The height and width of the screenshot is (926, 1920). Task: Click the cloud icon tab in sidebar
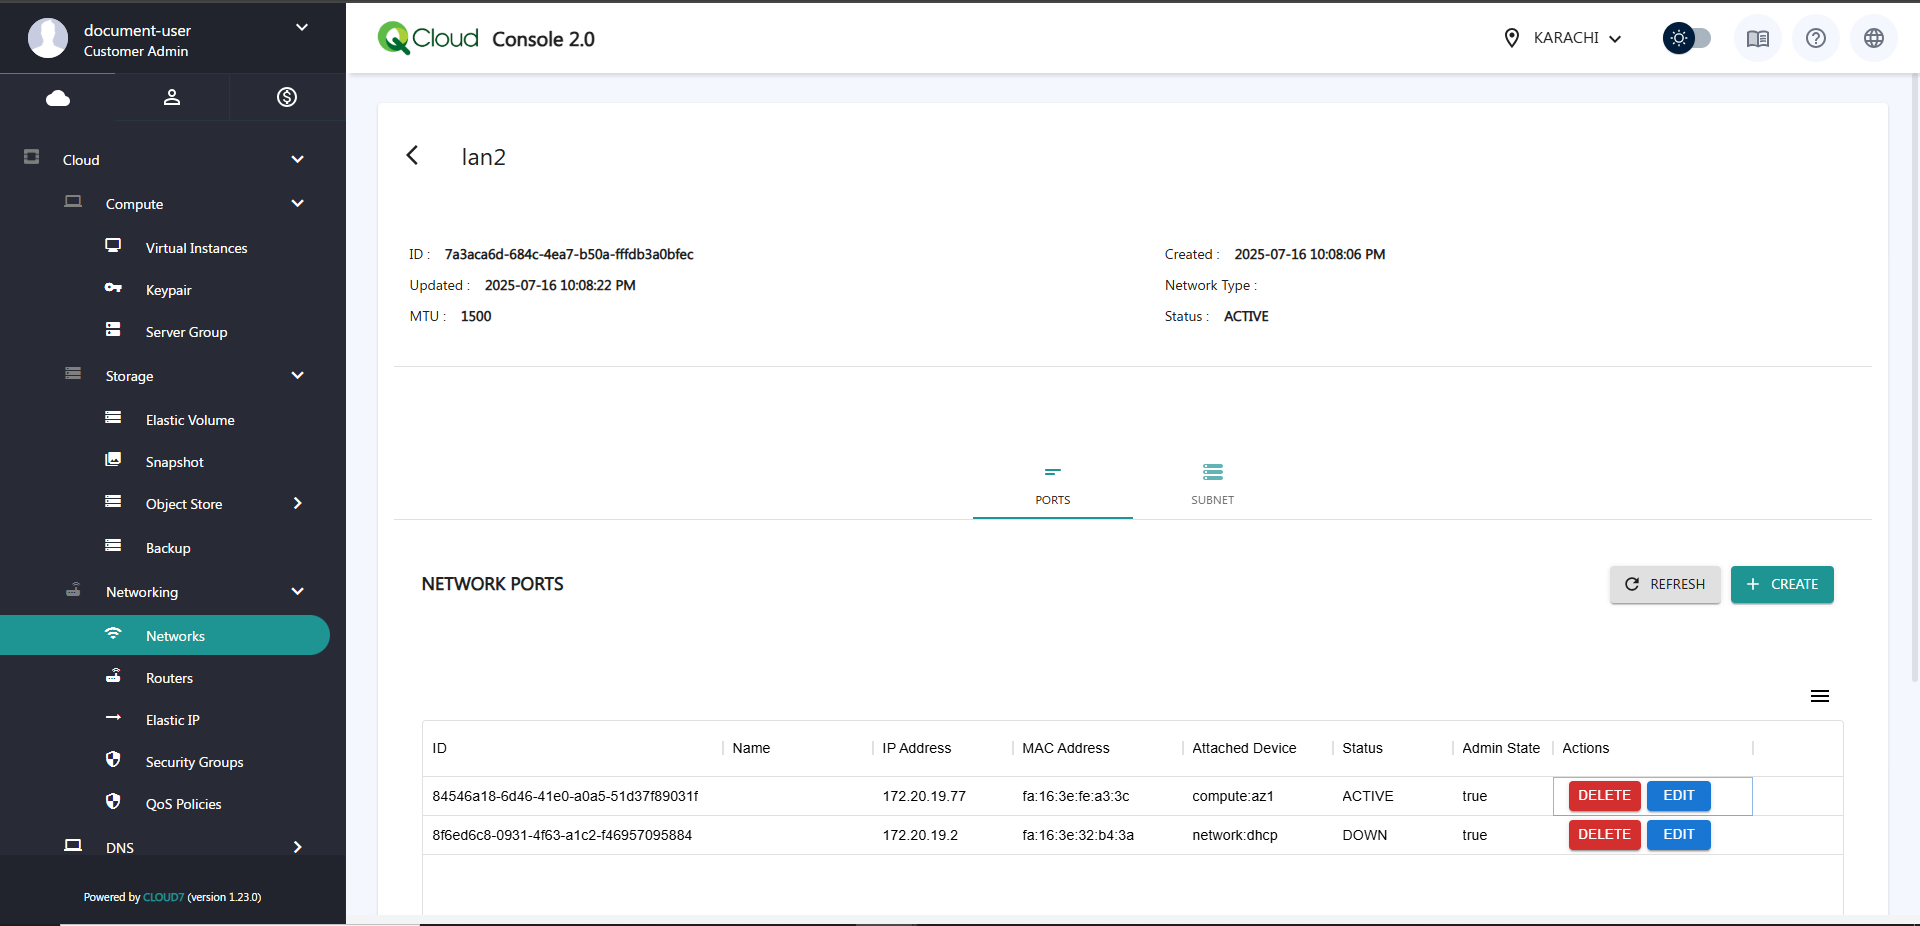(x=58, y=97)
